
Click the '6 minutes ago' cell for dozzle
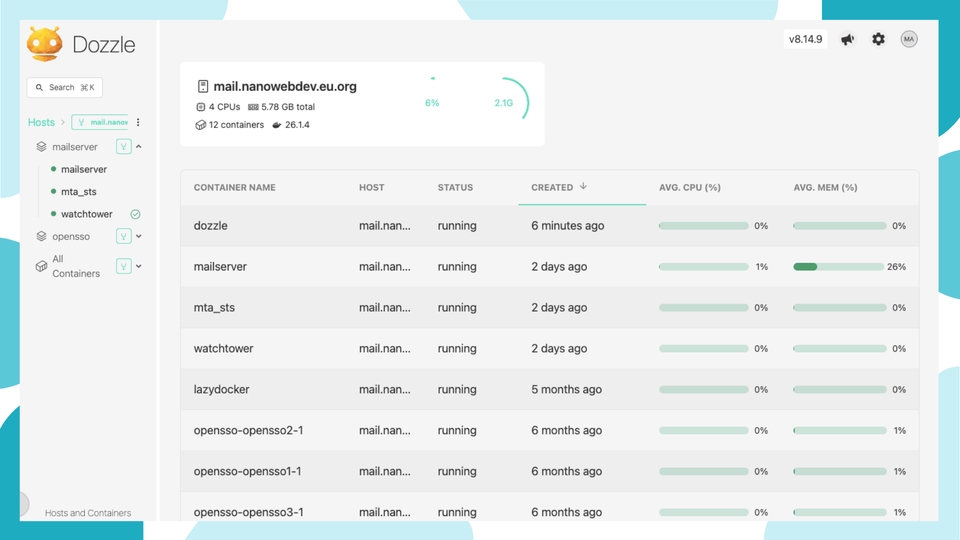tap(568, 226)
